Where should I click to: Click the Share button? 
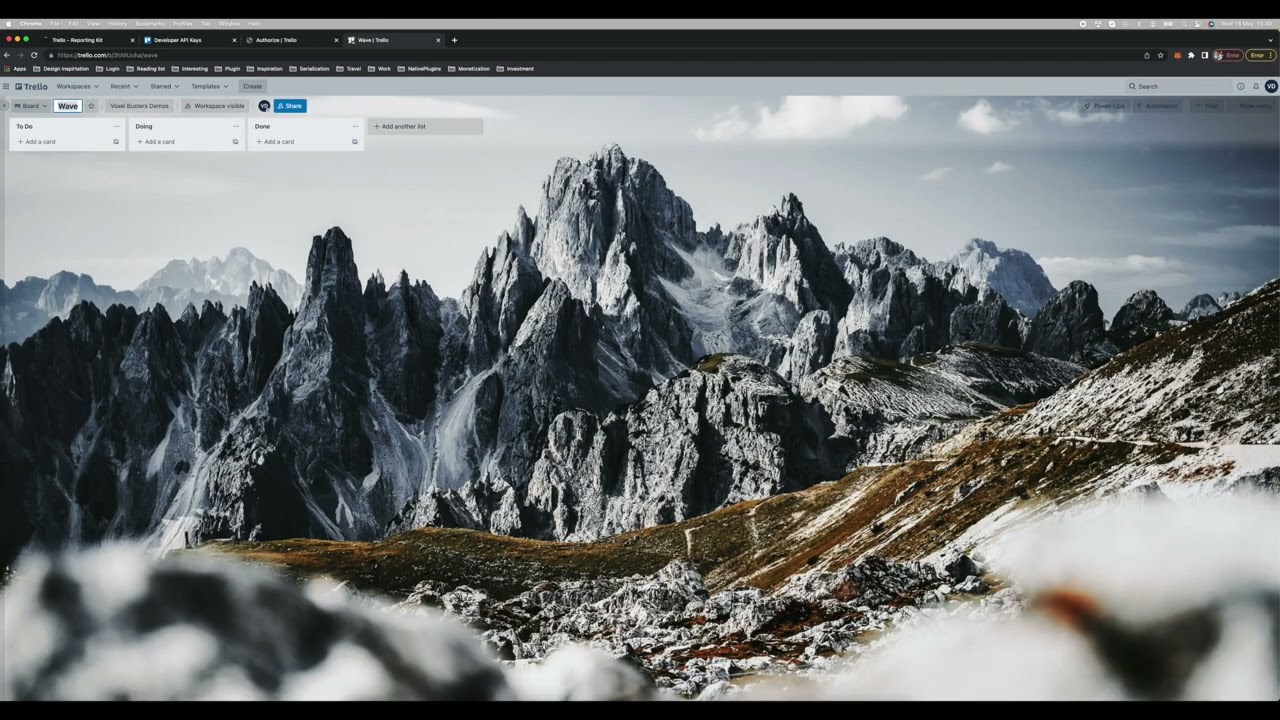point(290,106)
